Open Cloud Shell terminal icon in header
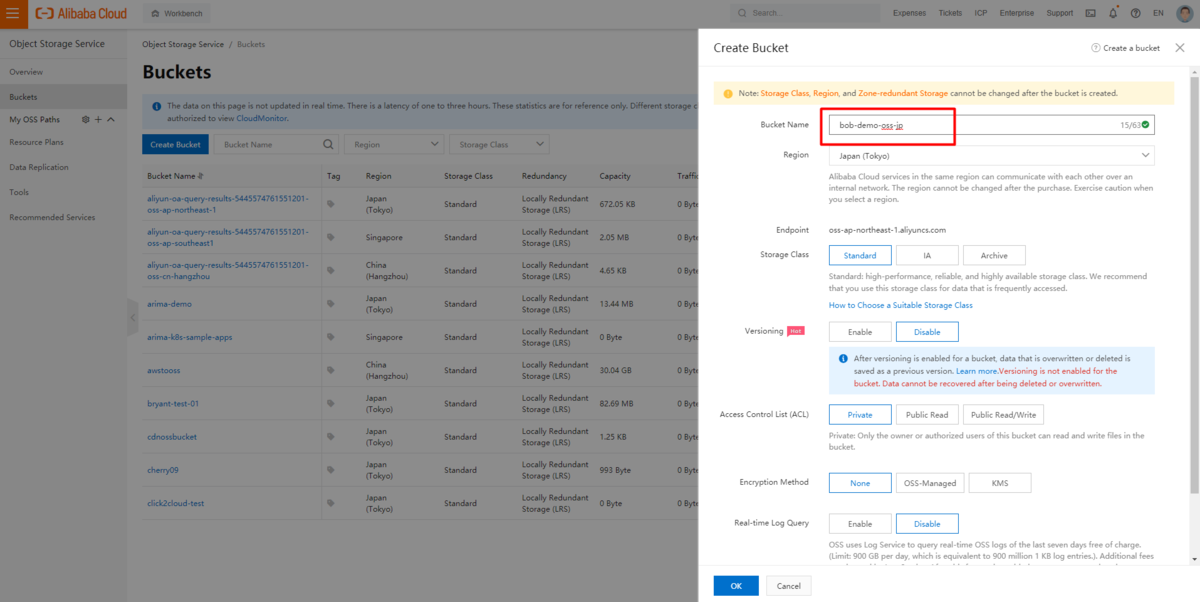Image resolution: width=1200 pixels, height=602 pixels. coord(1091,13)
